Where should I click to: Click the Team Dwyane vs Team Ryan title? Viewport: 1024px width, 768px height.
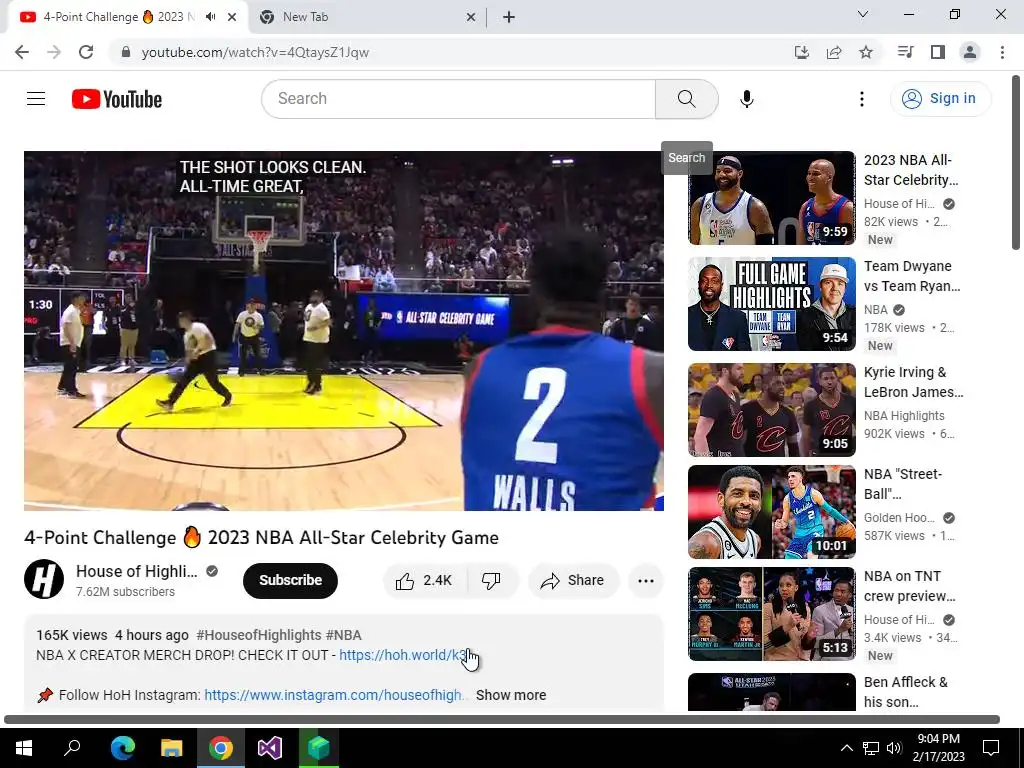(x=912, y=276)
